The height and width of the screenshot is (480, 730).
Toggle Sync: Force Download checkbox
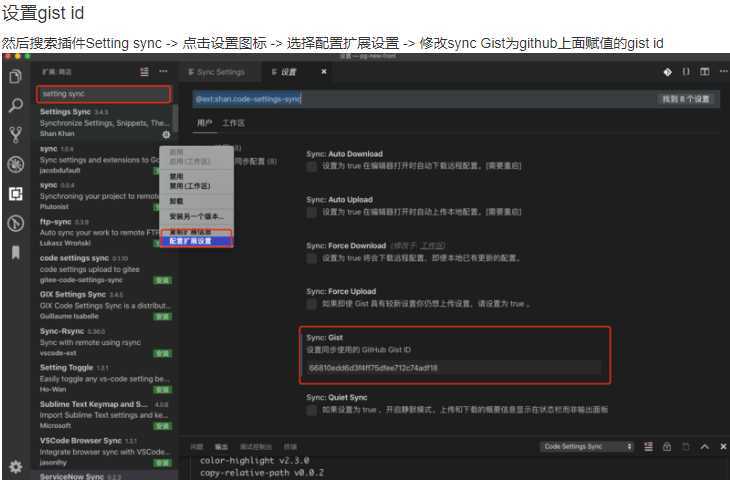(311, 258)
